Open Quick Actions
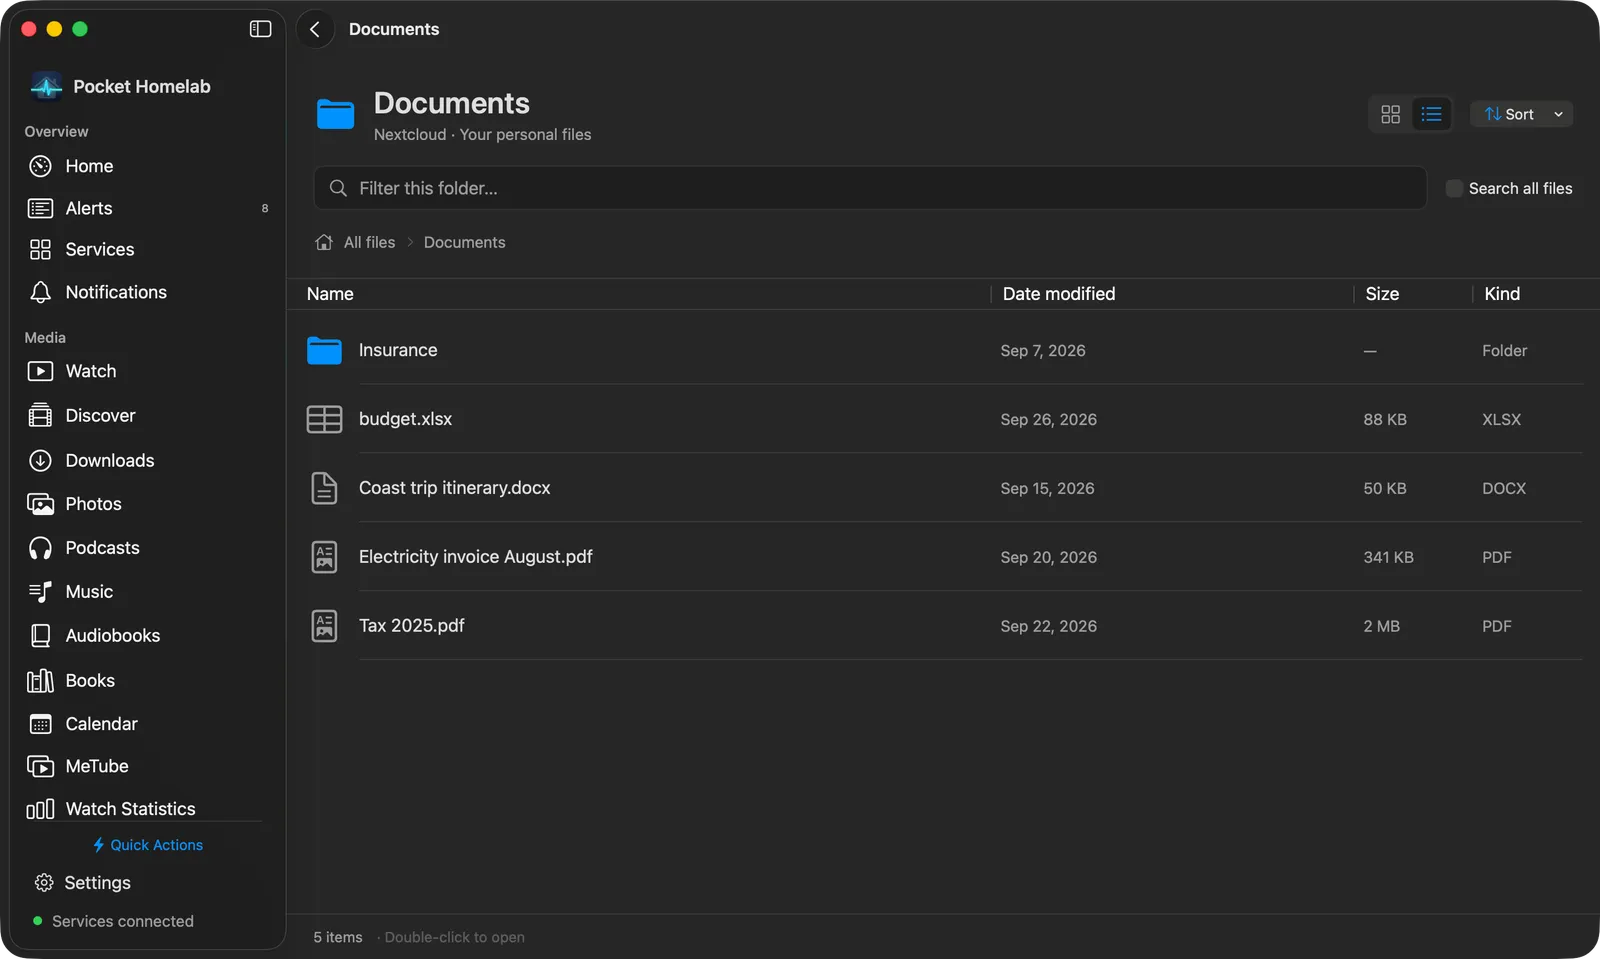 tap(148, 845)
